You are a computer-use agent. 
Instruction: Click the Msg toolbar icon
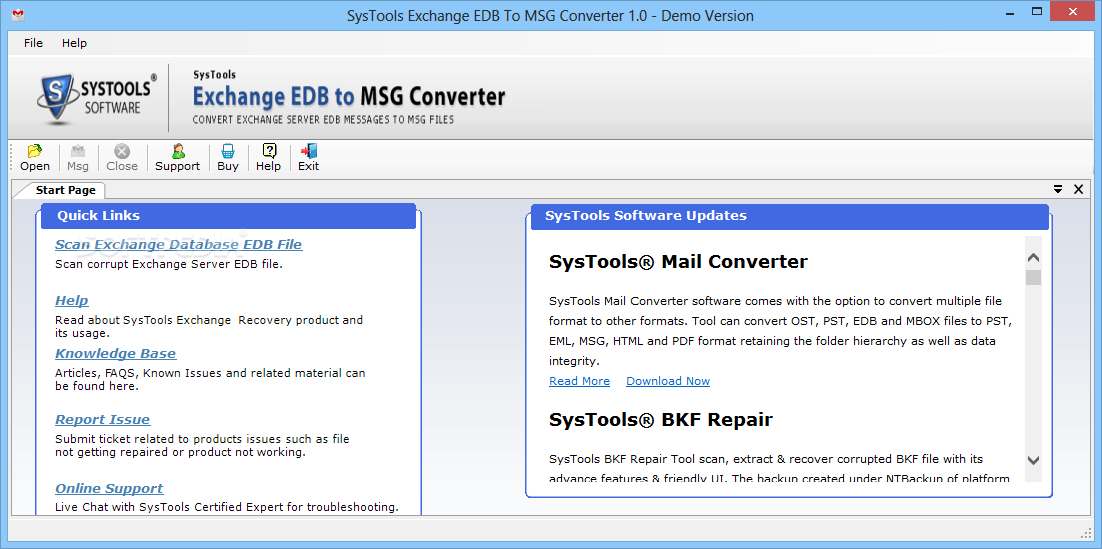click(78, 157)
